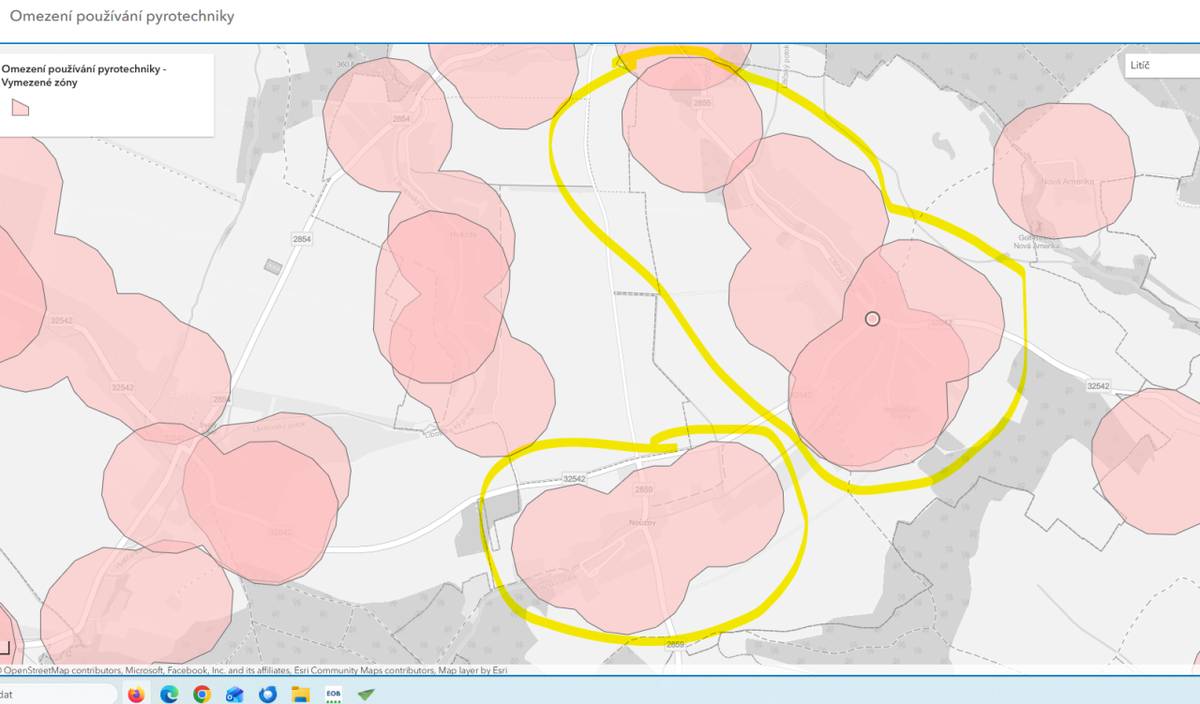Open File Explorer from the taskbar

click(300, 693)
